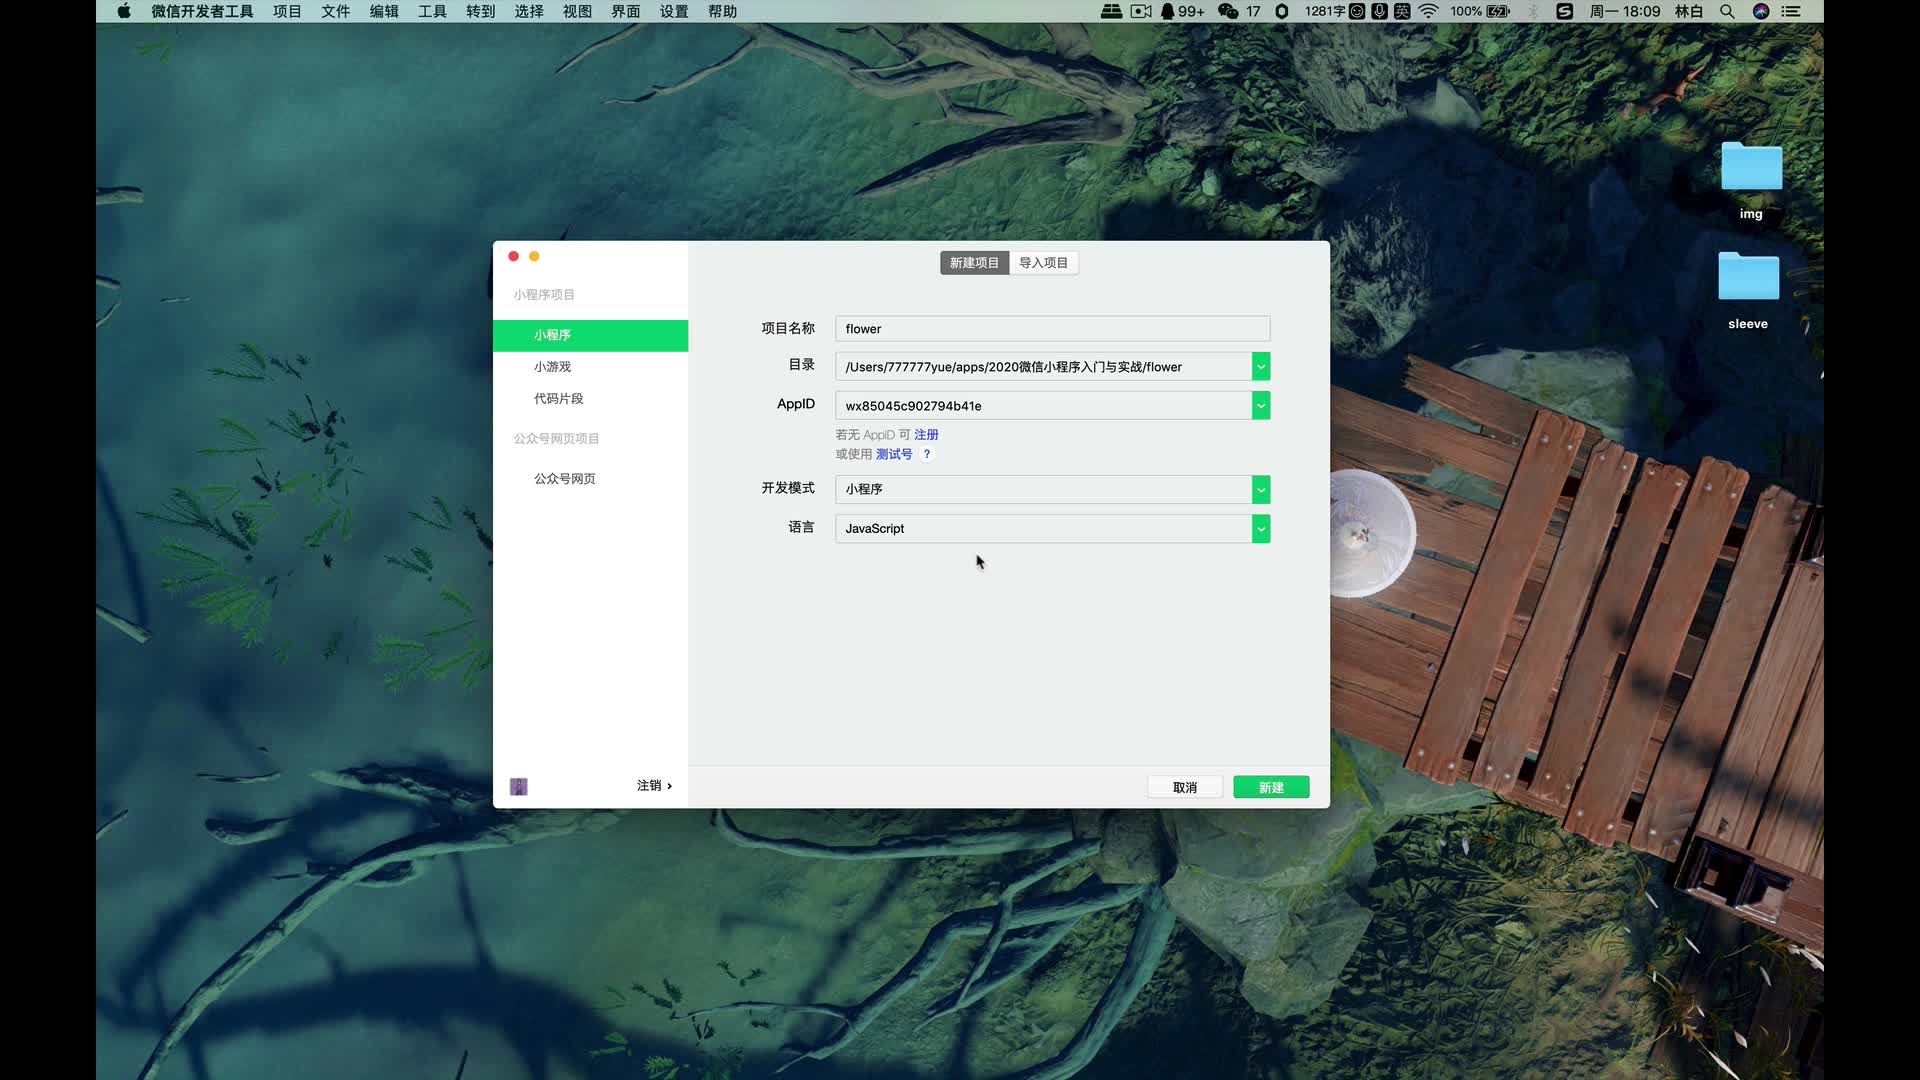Open the 转到 menu

[x=481, y=11]
